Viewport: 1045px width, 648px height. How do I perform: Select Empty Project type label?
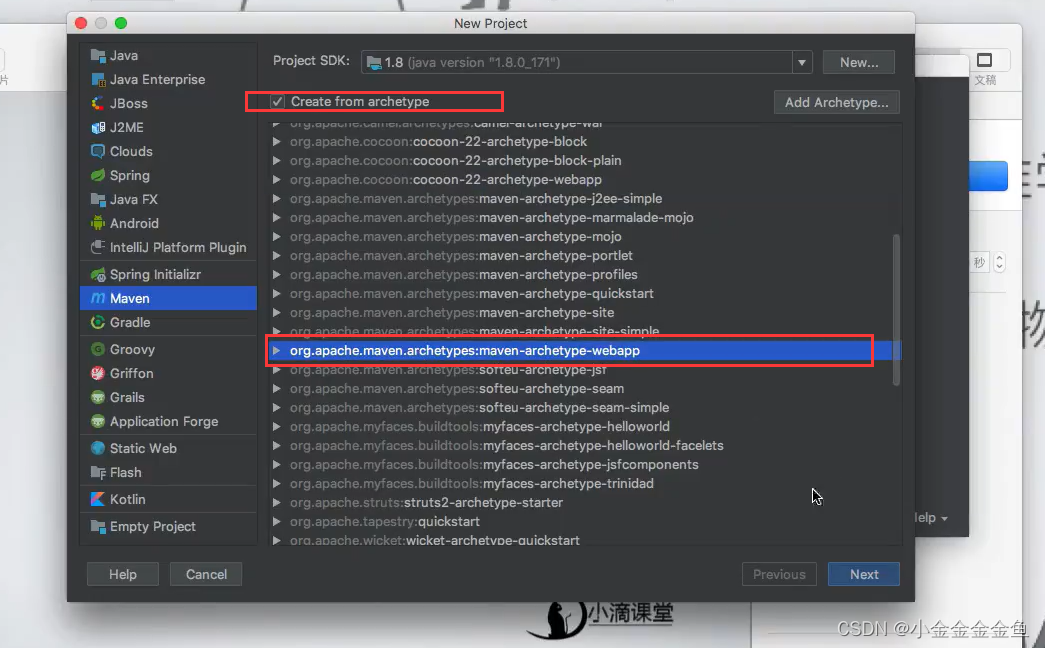(153, 527)
